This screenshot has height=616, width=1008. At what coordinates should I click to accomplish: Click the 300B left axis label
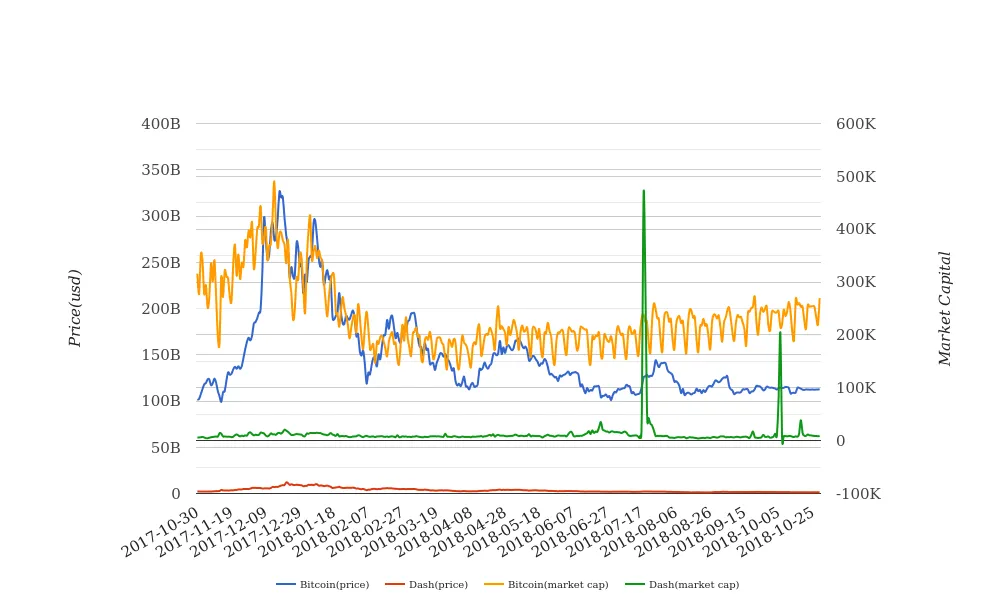[x=161, y=216]
